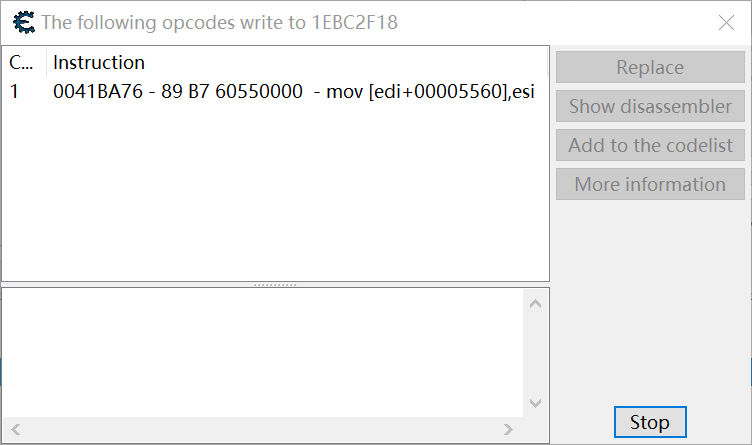Stop the opcode write monitoring
752x445 pixels.
tap(650, 422)
